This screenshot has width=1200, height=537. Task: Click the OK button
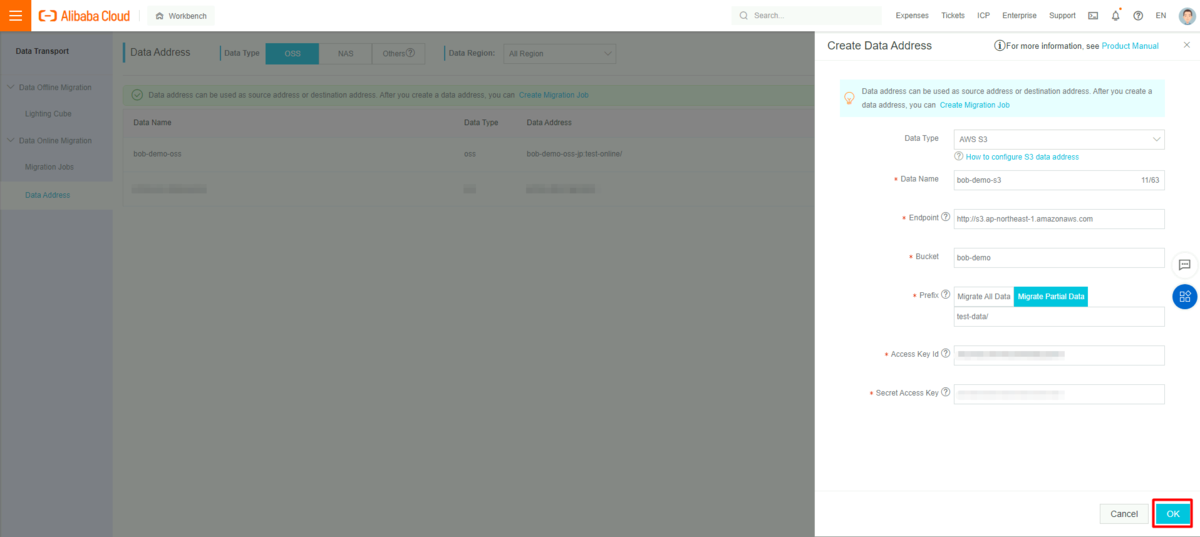pos(1173,514)
